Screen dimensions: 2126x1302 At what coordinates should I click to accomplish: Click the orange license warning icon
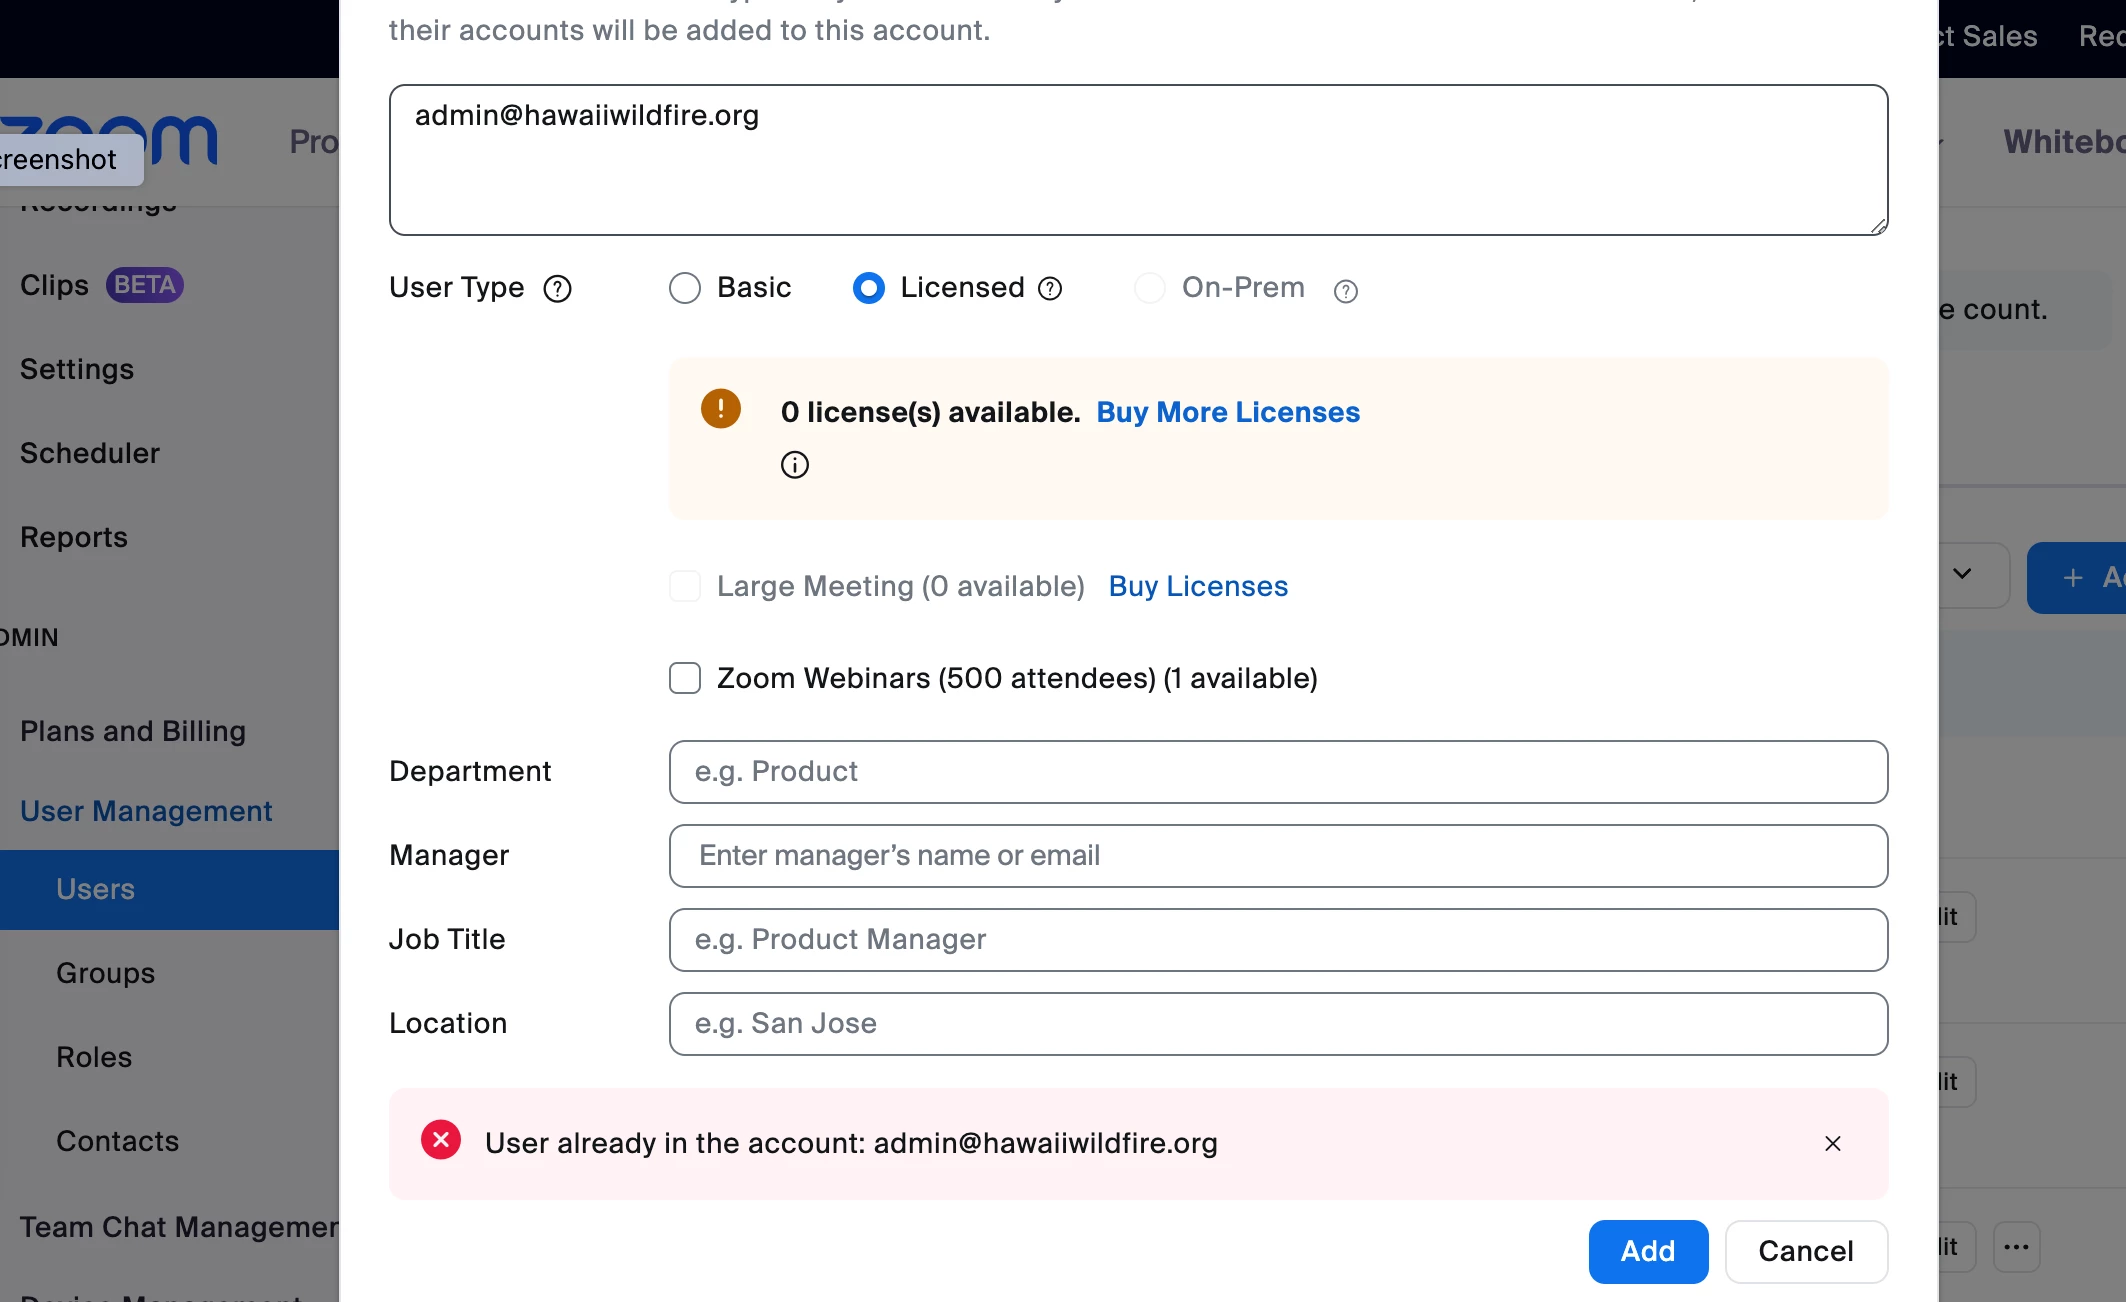(x=720, y=409)
